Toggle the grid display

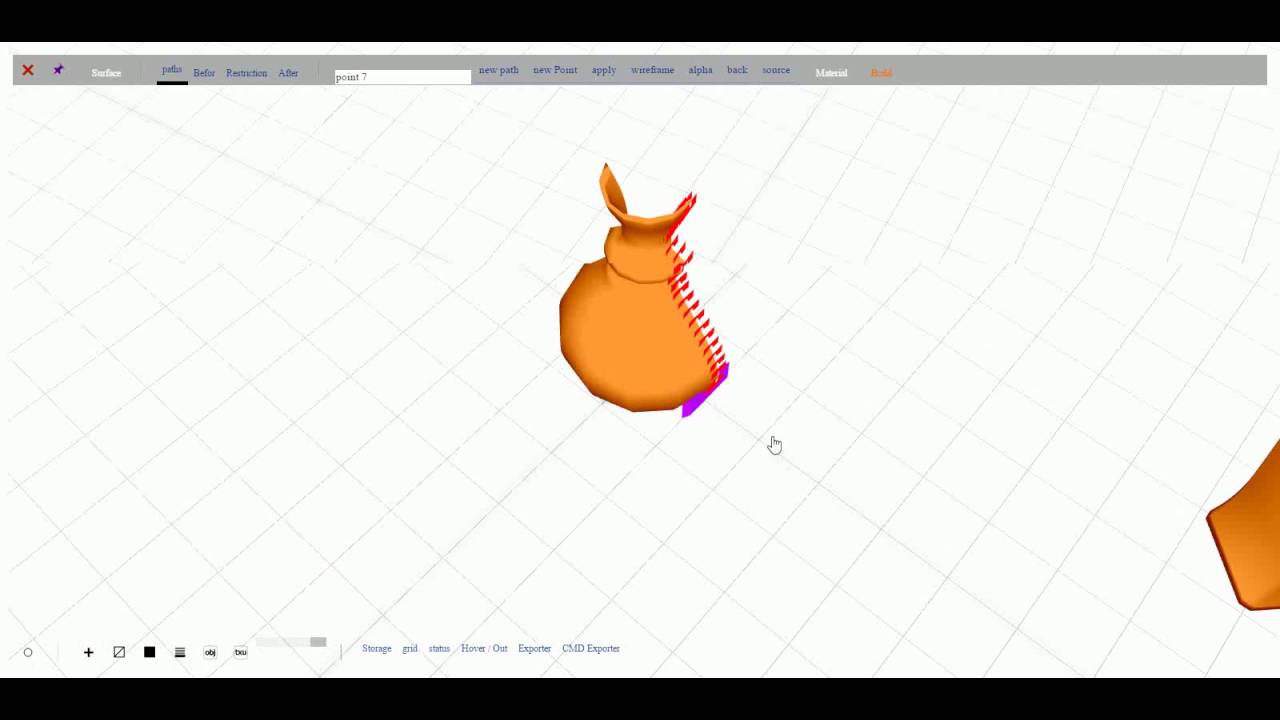point(410,648)
